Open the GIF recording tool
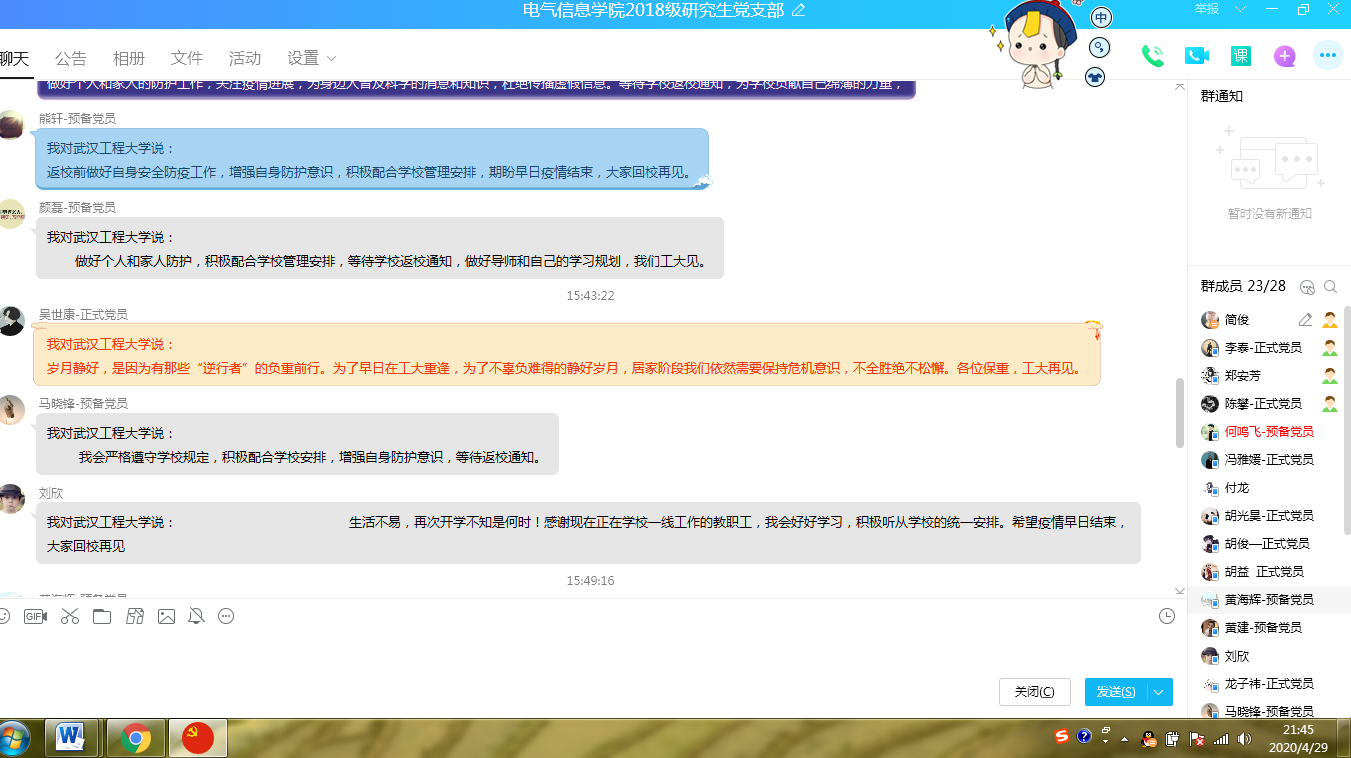Image resolution: width=1351 pixels, height=758 pixels. 36,616
